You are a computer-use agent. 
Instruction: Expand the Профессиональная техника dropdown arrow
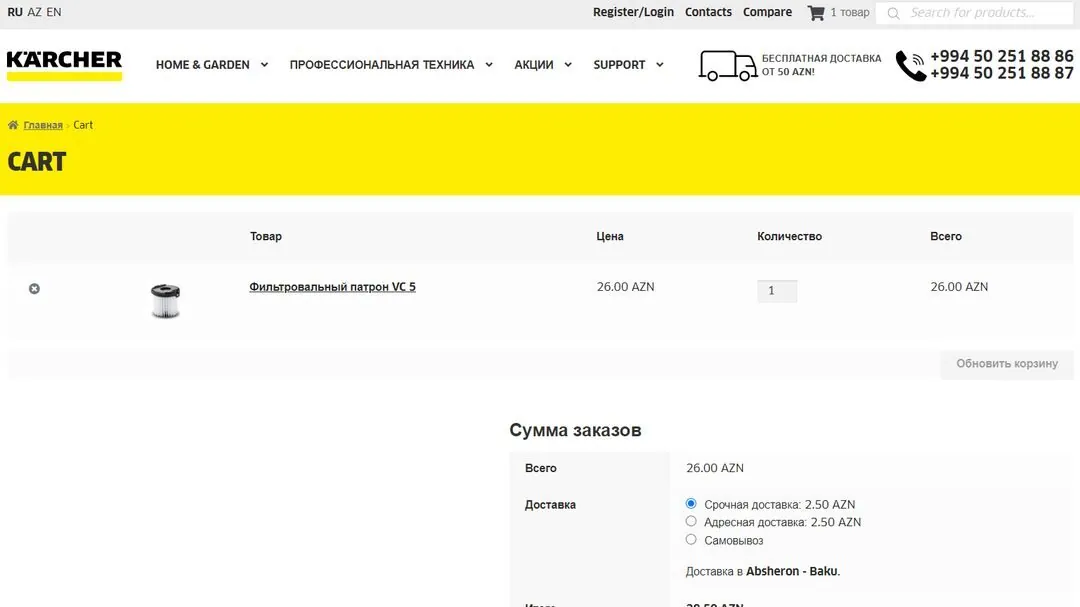489,65
